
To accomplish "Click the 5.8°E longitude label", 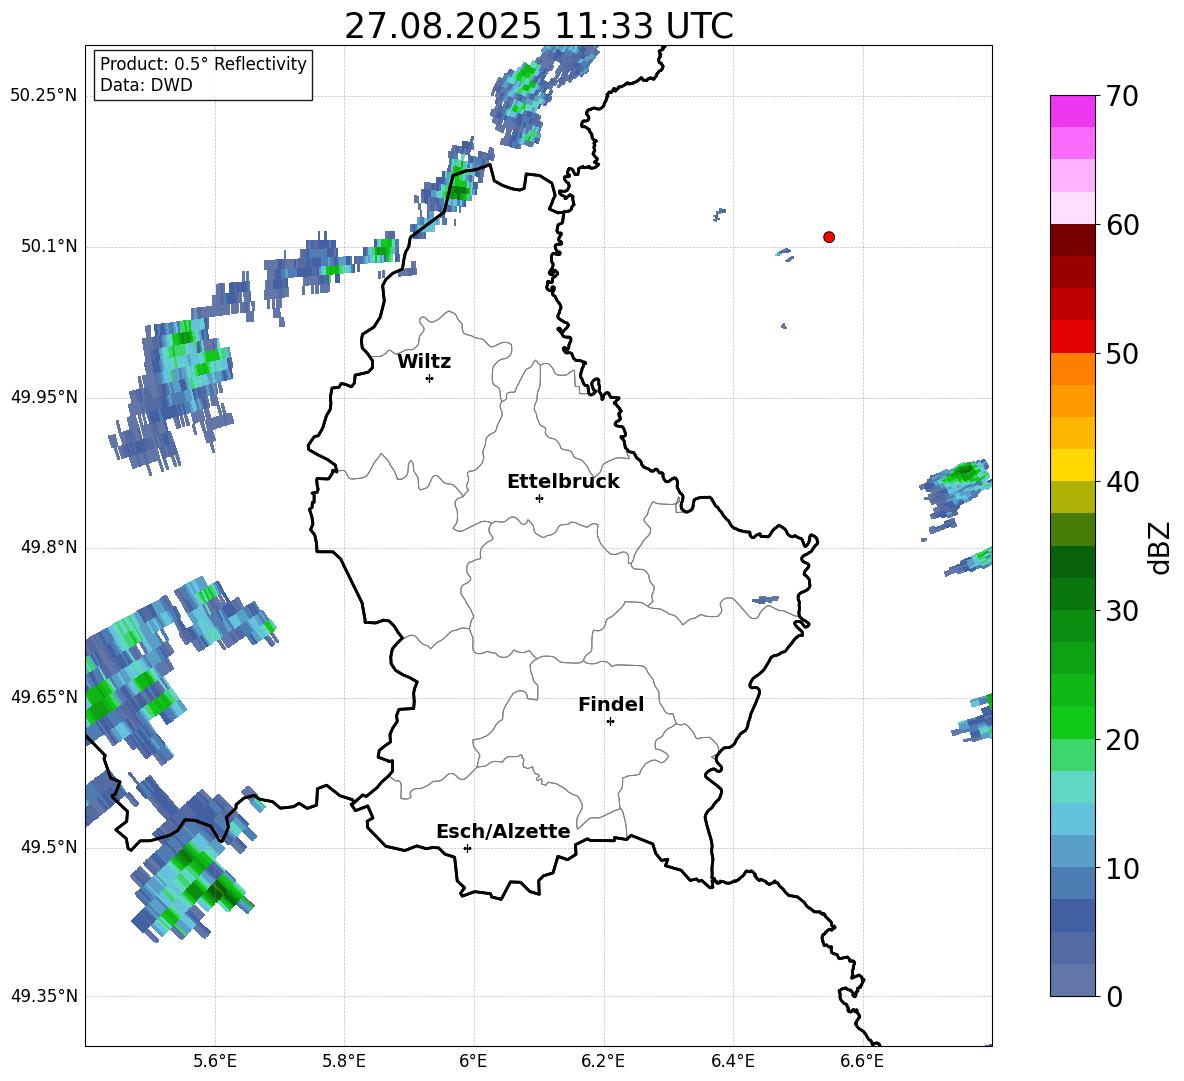I will click(x=344, y=1061).
